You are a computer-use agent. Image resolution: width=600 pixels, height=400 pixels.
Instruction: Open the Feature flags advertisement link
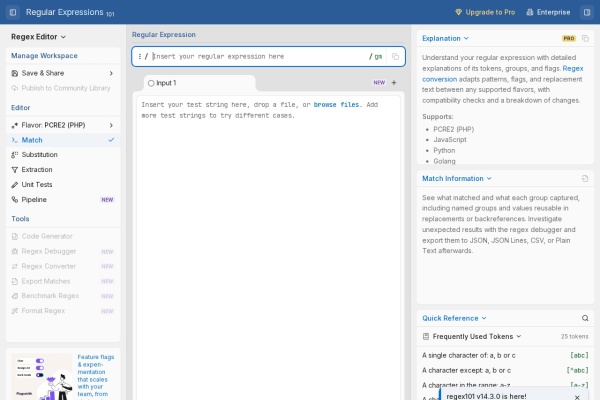click(96, 376)
